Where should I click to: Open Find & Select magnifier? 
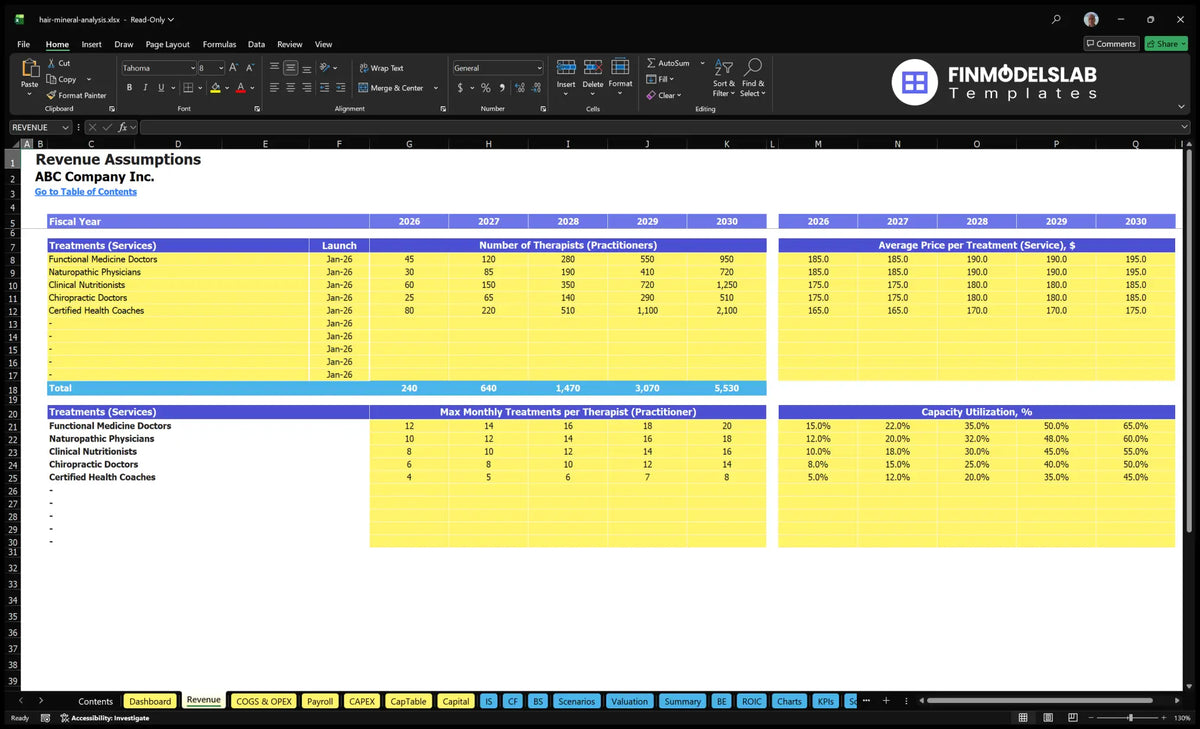[753, 67]
